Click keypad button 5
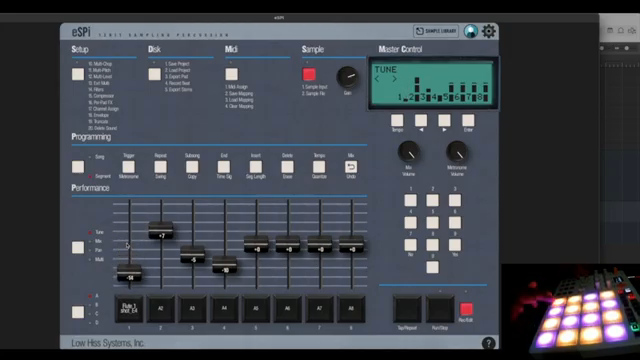This screenshot has height=360, width=640. point(433,223)
